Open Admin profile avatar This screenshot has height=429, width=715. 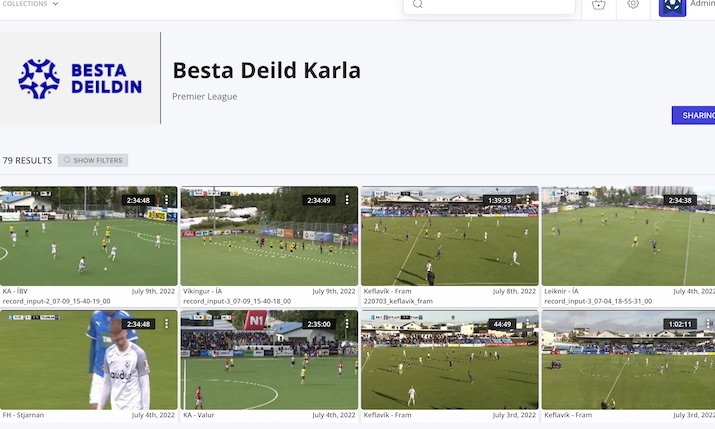click(672, 6)
